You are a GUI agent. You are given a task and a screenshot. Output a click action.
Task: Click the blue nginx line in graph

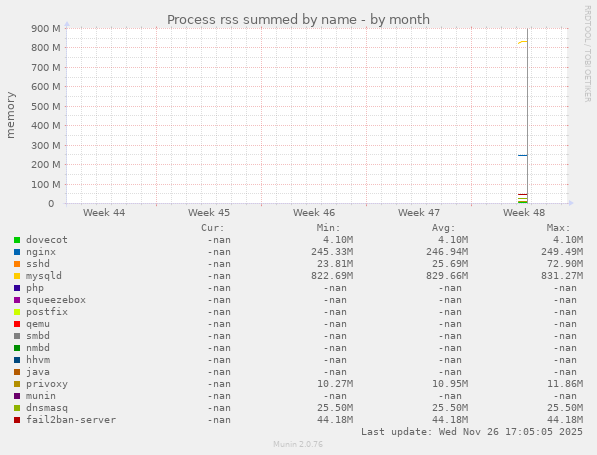pyautogui.click(x=522, y=155)
